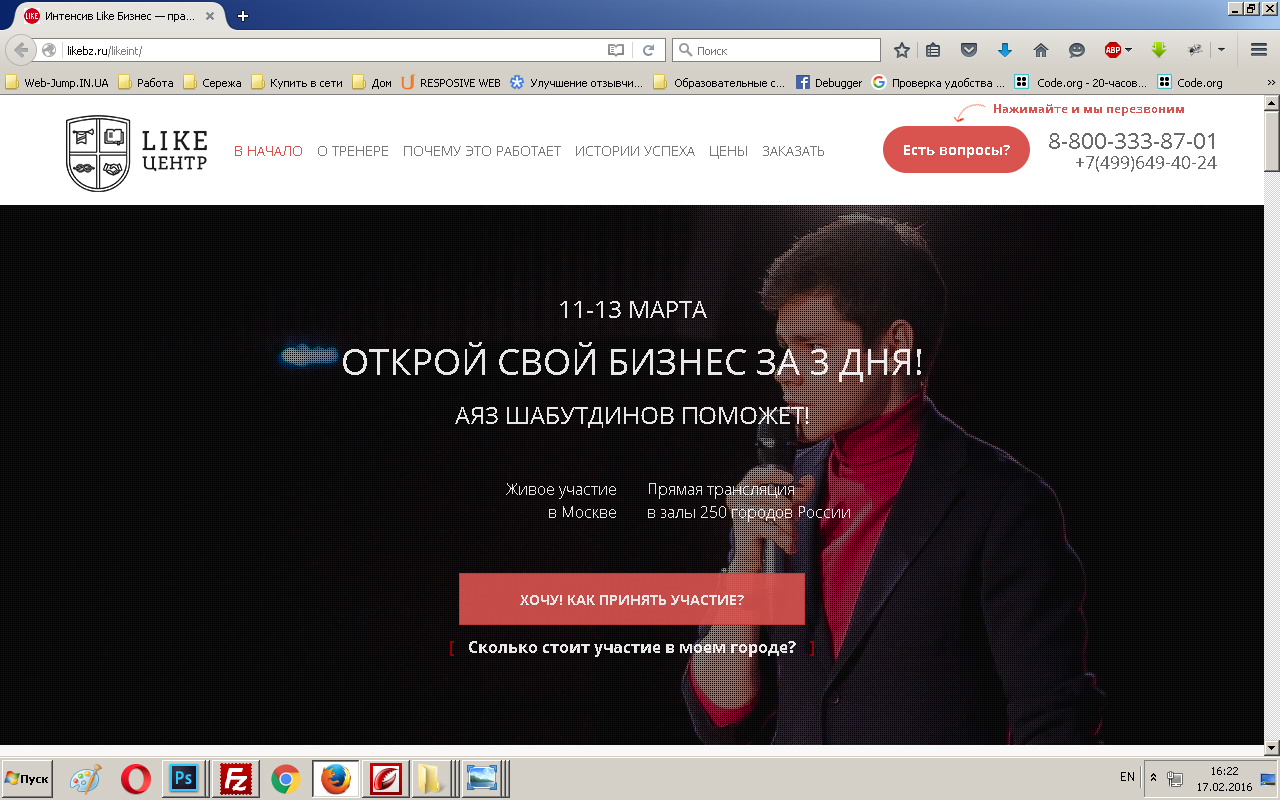Navigate to ЦЕНЫ in the site menu

tap(728, 151)
